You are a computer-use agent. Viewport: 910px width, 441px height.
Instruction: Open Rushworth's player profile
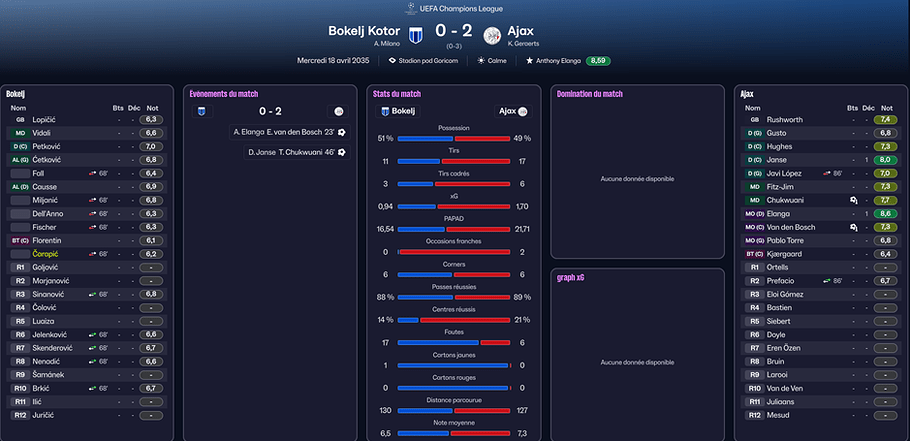[785, 119]
